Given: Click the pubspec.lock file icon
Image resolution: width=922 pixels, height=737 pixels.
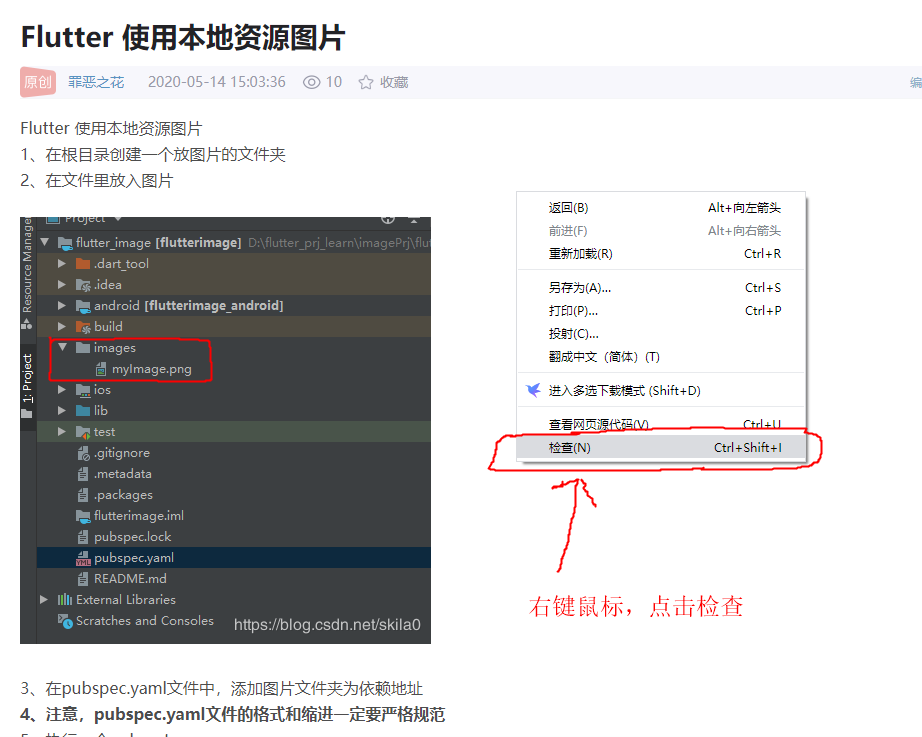Looking at the screenshot, I should 83,536.
